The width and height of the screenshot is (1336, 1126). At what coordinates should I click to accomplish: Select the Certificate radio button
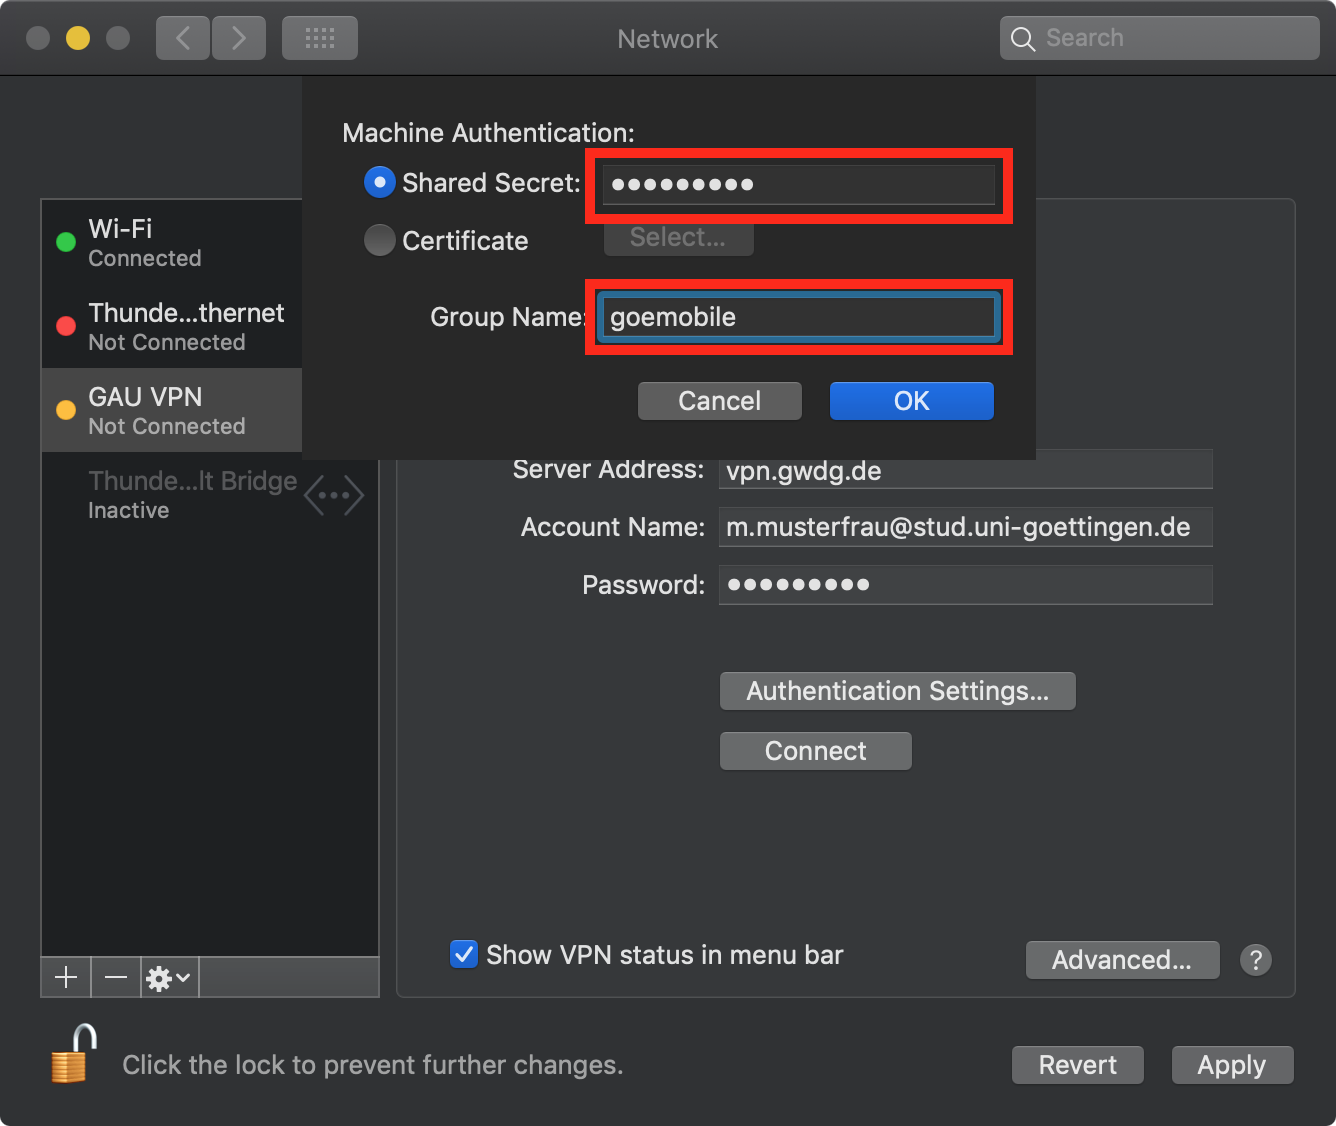point(380,240)
